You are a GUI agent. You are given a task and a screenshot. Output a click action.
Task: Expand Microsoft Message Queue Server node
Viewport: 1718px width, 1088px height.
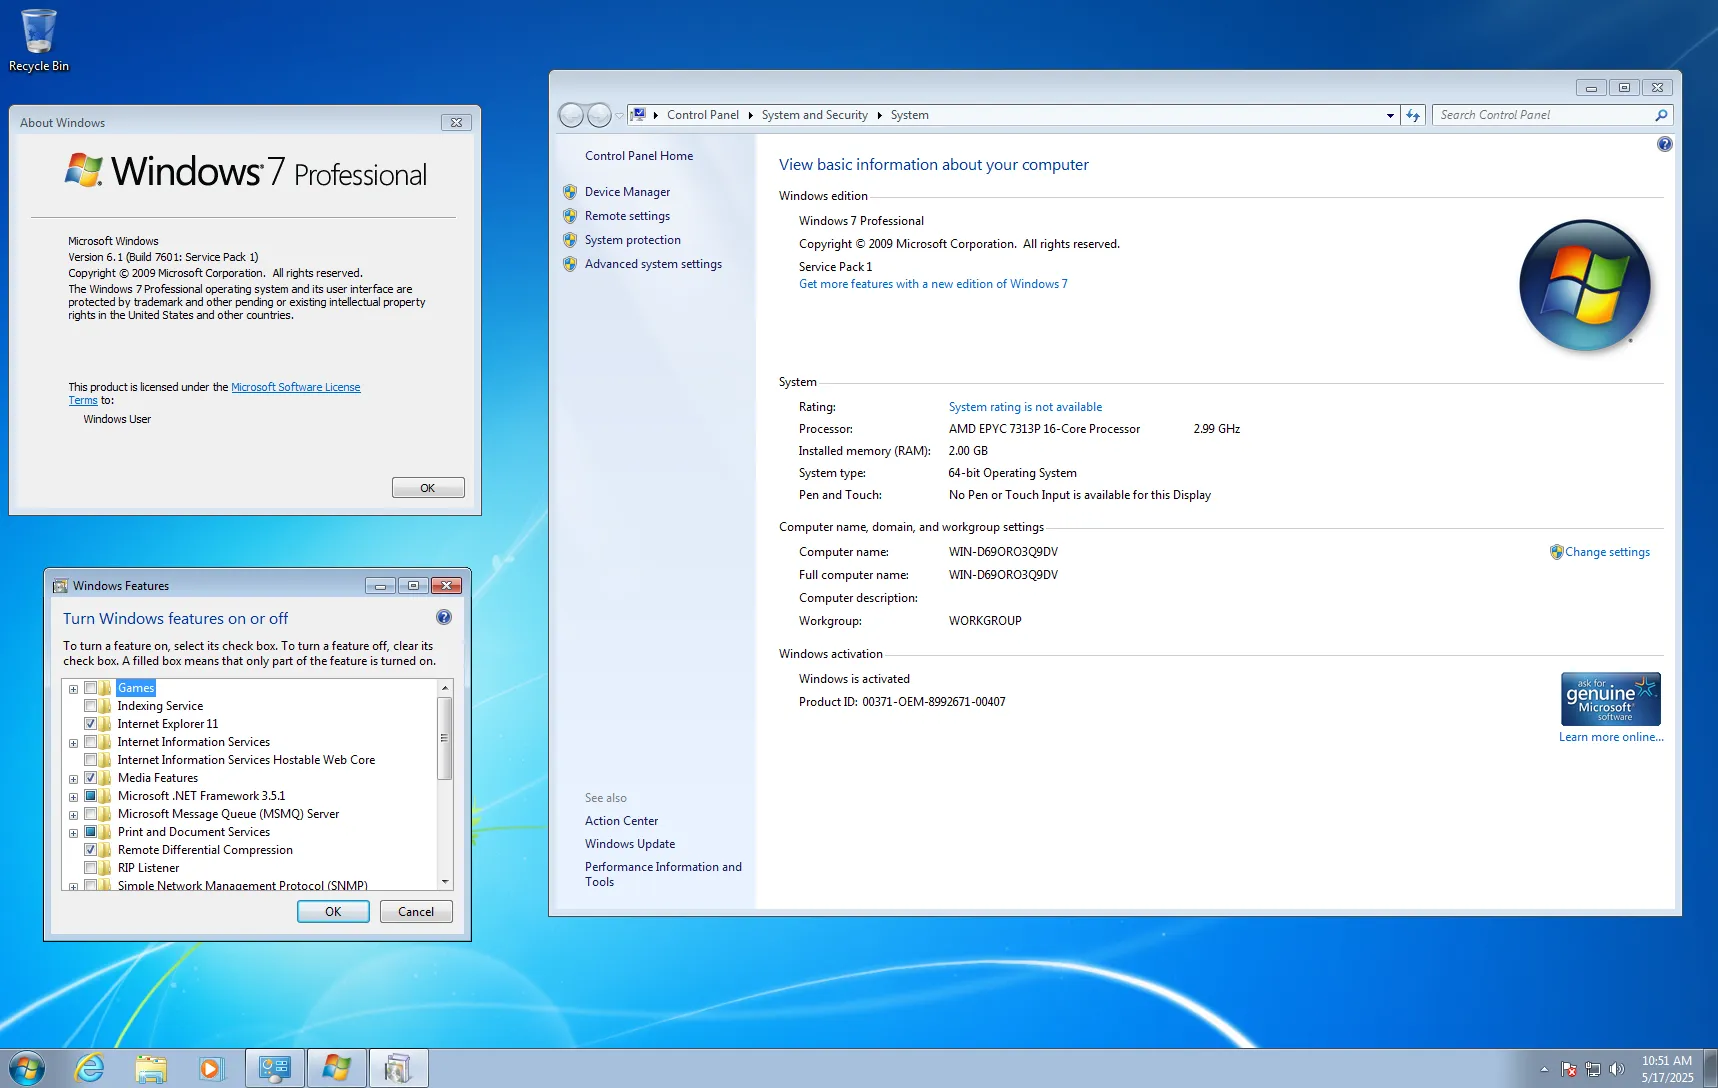pos(73,815)
